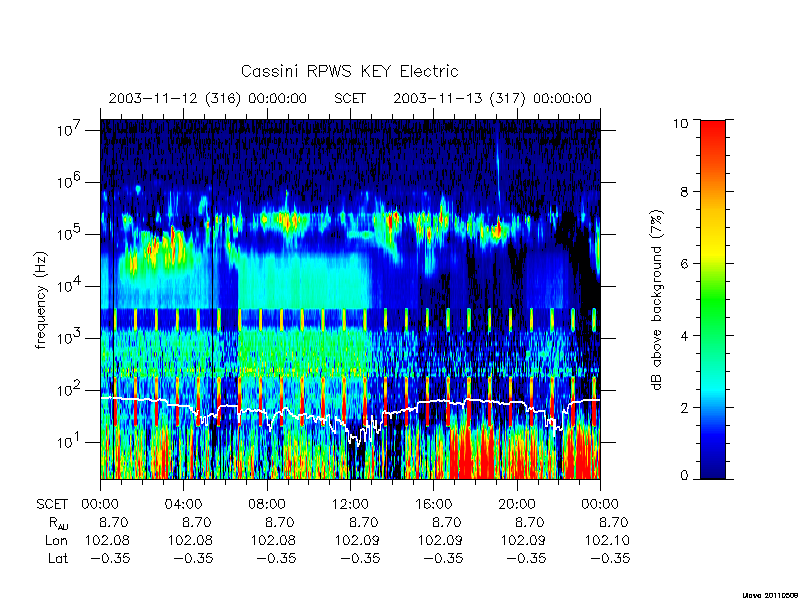
Task: Click the '2' value on the color scale
Action: click(x=684, y=408)
